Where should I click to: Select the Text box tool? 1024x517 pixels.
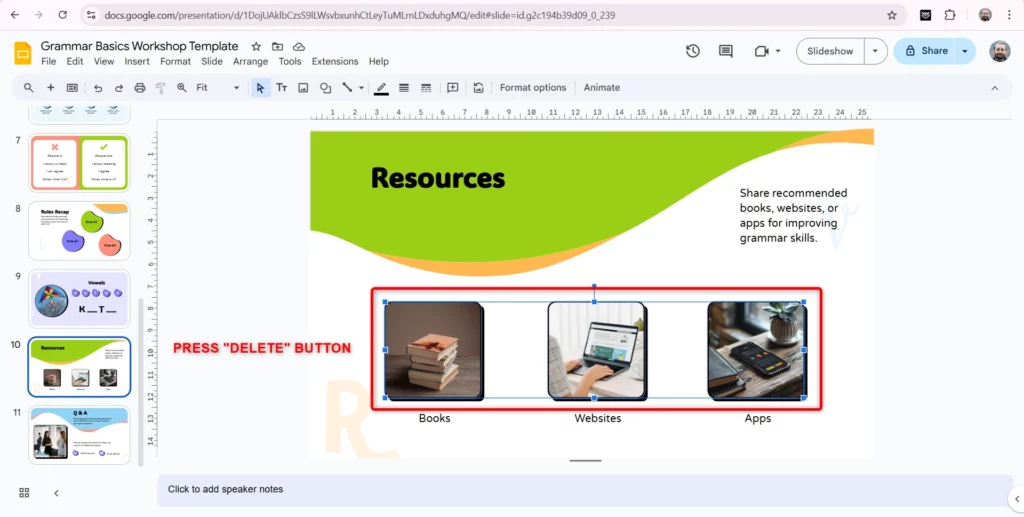(280, 88)
